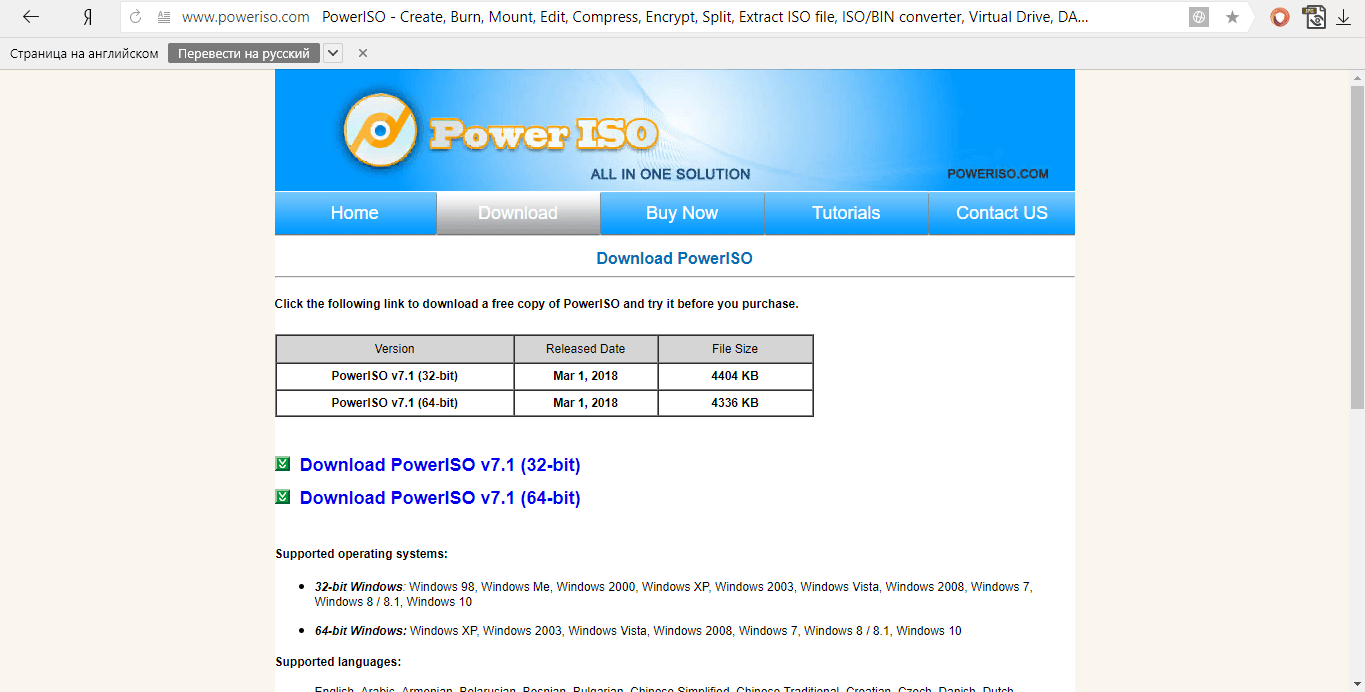This screenshot has width=1365, height=692.
Task: Click the green icon beside 32-bit download
Action: 283,464
